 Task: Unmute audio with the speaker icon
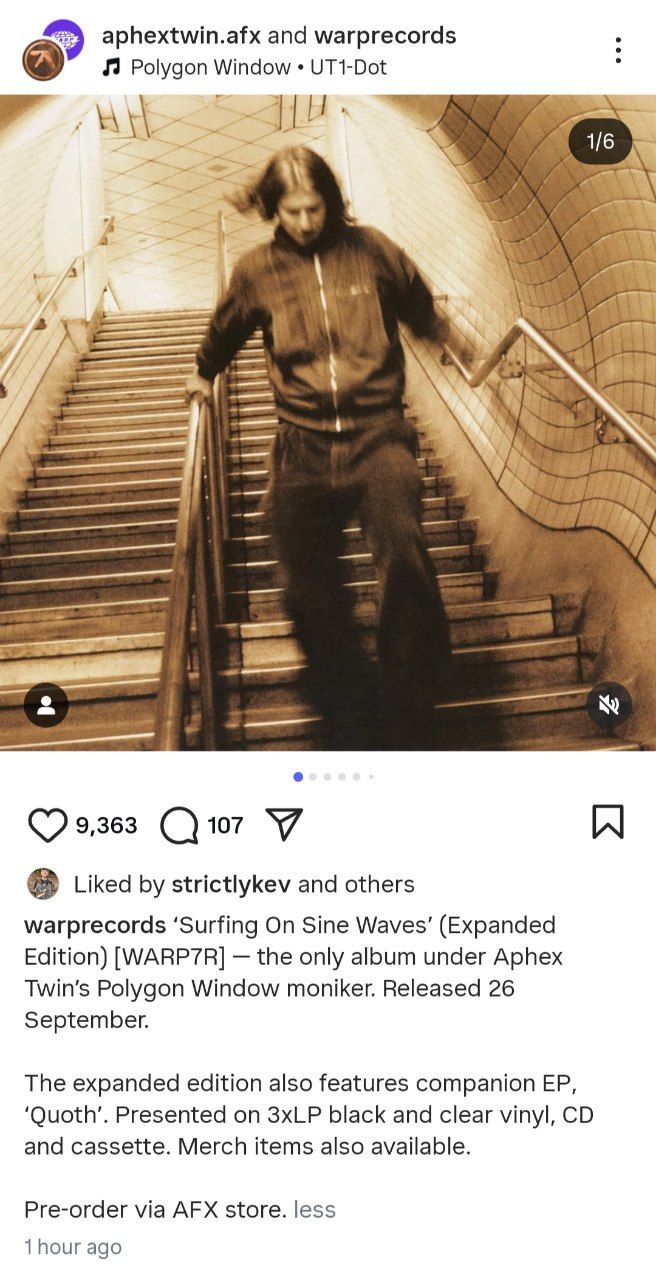(x=609, y=705)
